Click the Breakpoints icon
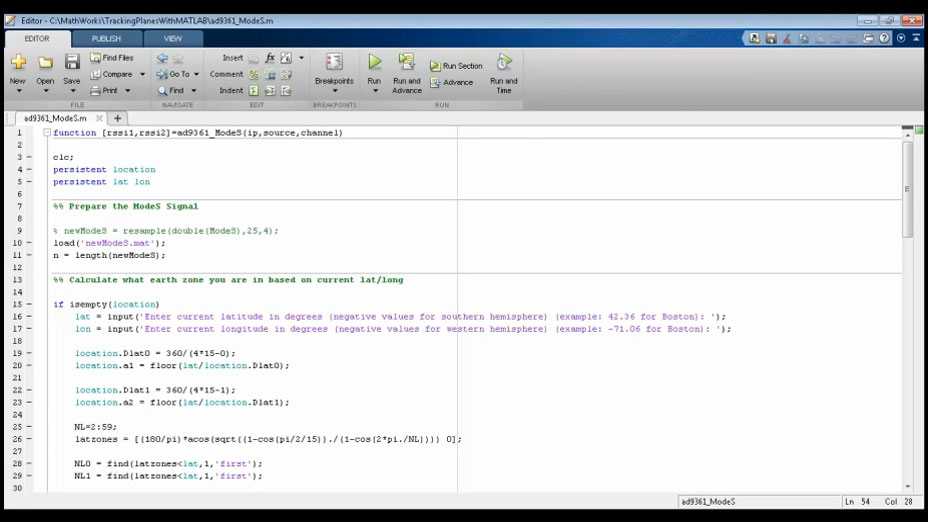 tap(334, 62)
